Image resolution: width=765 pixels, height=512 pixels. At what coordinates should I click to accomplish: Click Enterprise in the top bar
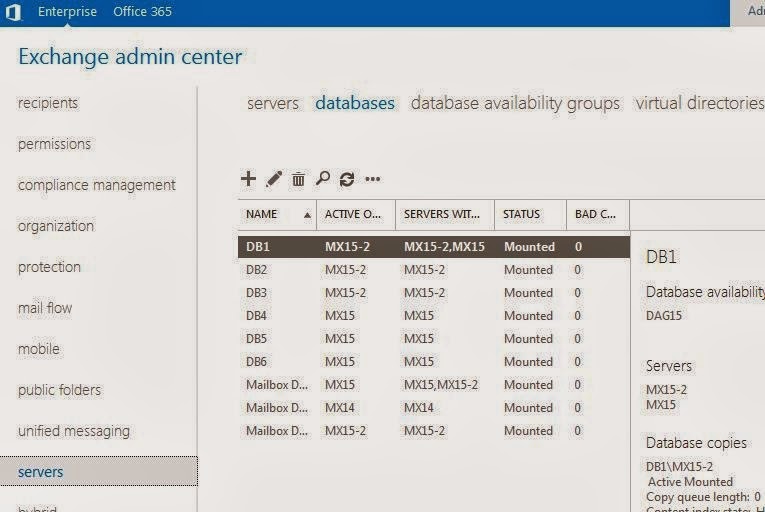pos(67,12)
